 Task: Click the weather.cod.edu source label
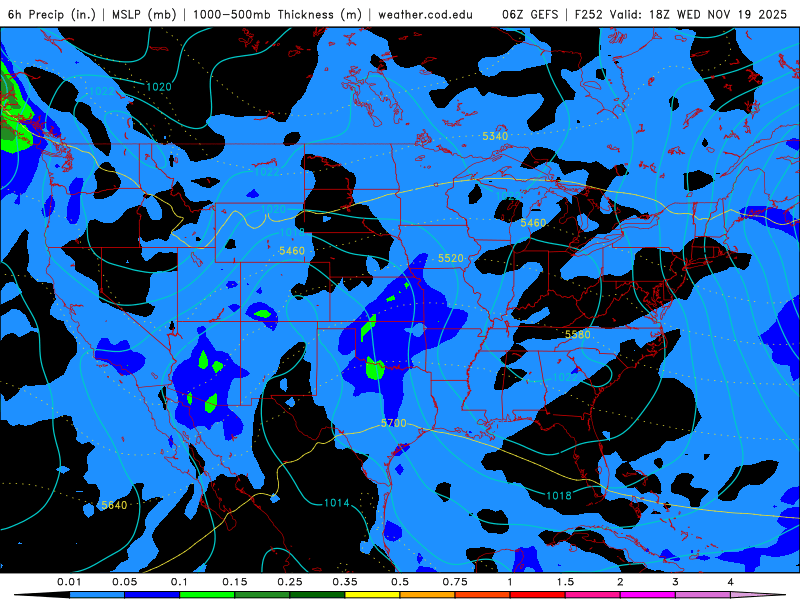425,14
